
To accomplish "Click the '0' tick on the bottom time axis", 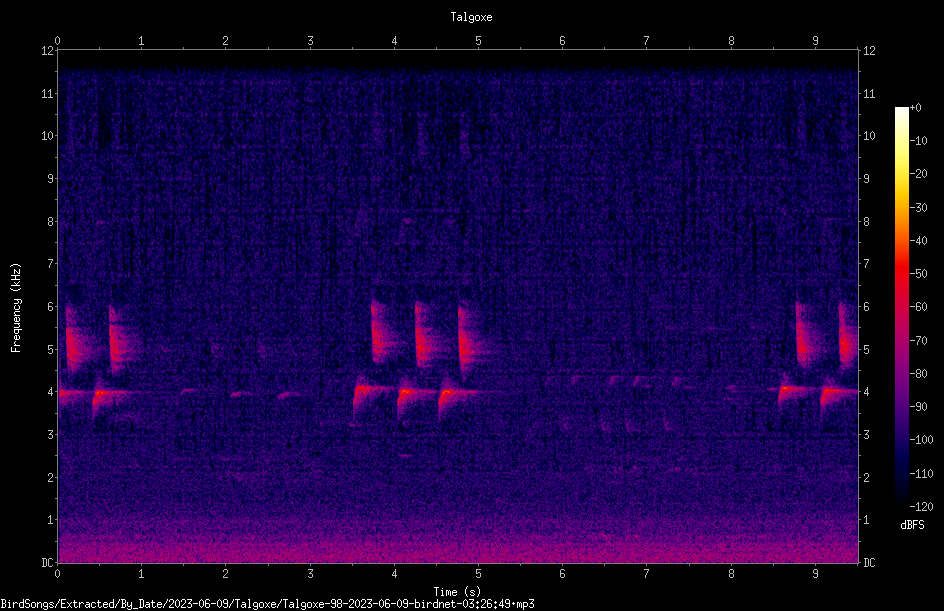I will click(x=57, y=574).
